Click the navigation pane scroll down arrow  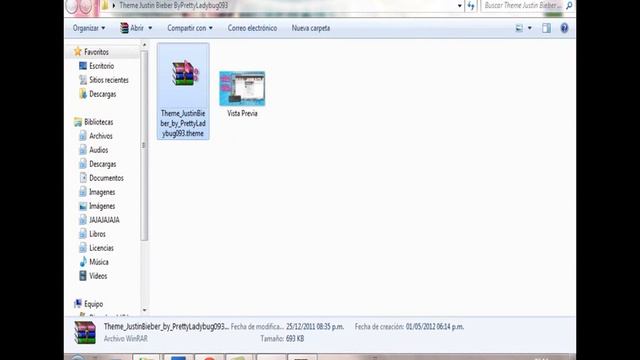point(144,311)
